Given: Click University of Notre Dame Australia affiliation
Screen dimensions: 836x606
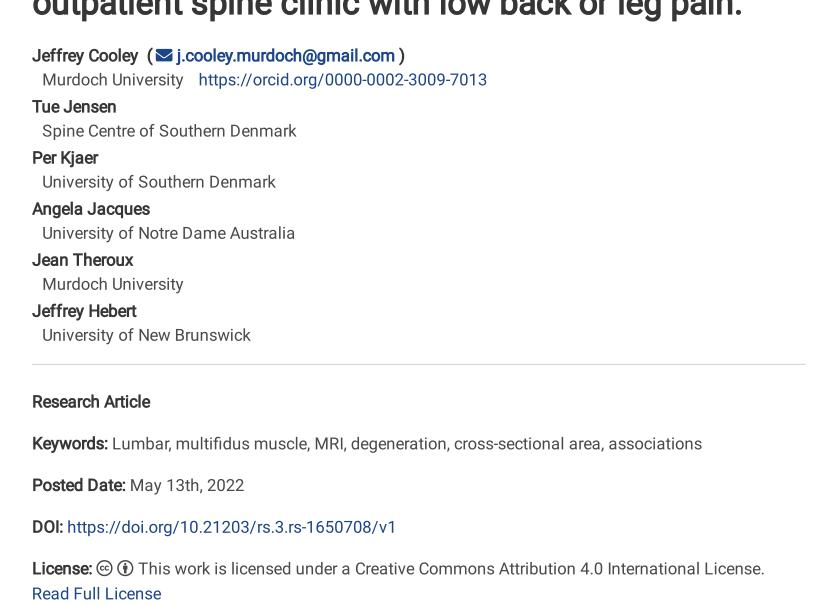Looking at the screenshot, I should click(168, 233).
